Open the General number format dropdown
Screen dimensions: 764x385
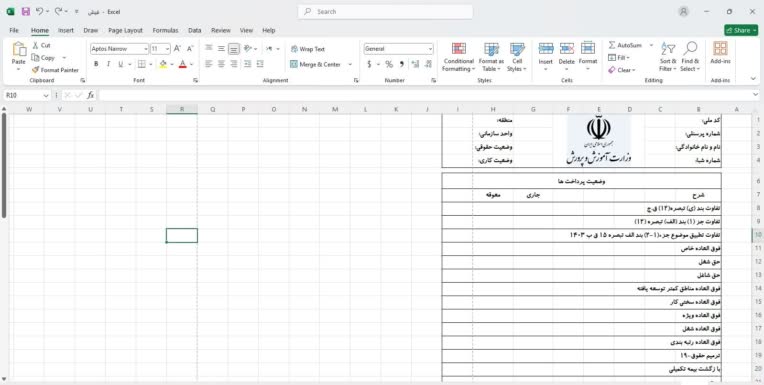point(430,49)
